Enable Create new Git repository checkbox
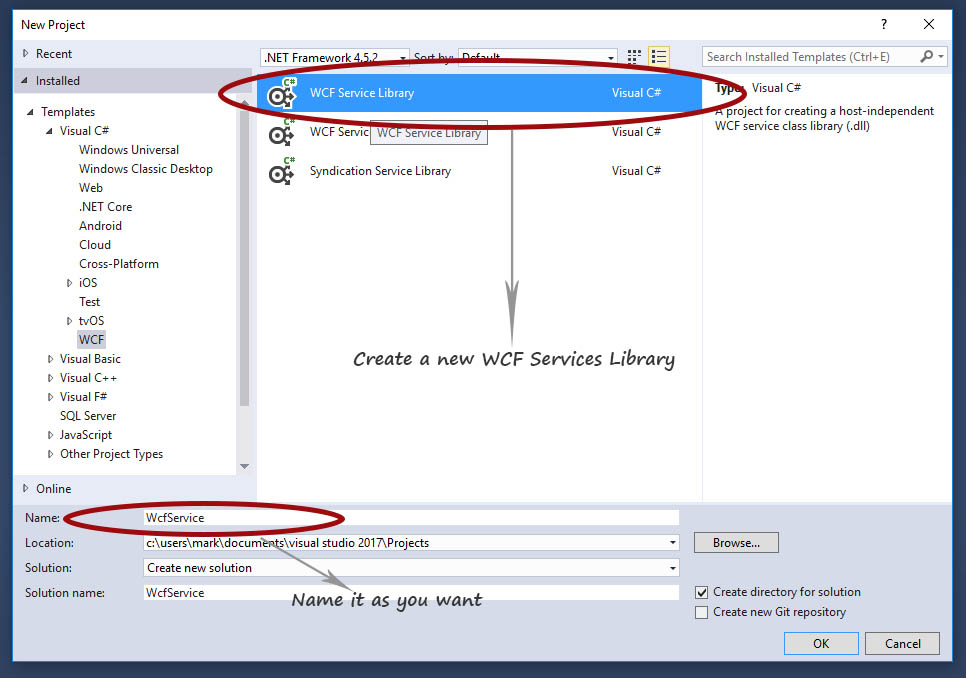The width and height of the screenshot is (966, 678). coord(701,612)
